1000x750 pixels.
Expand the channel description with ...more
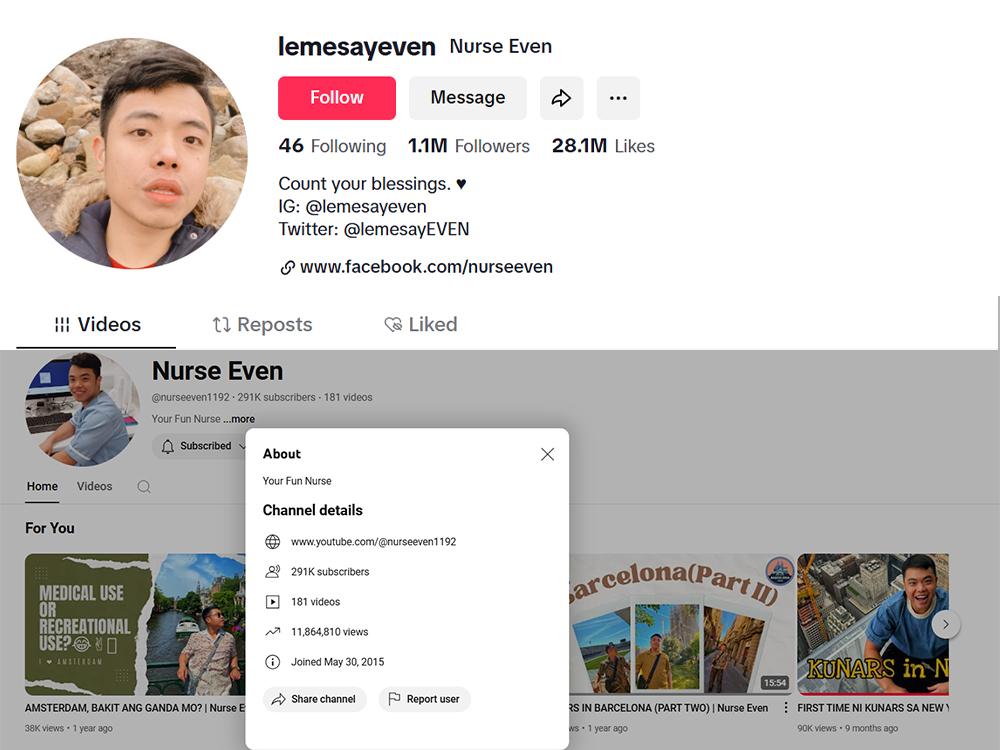click(239, 418)
